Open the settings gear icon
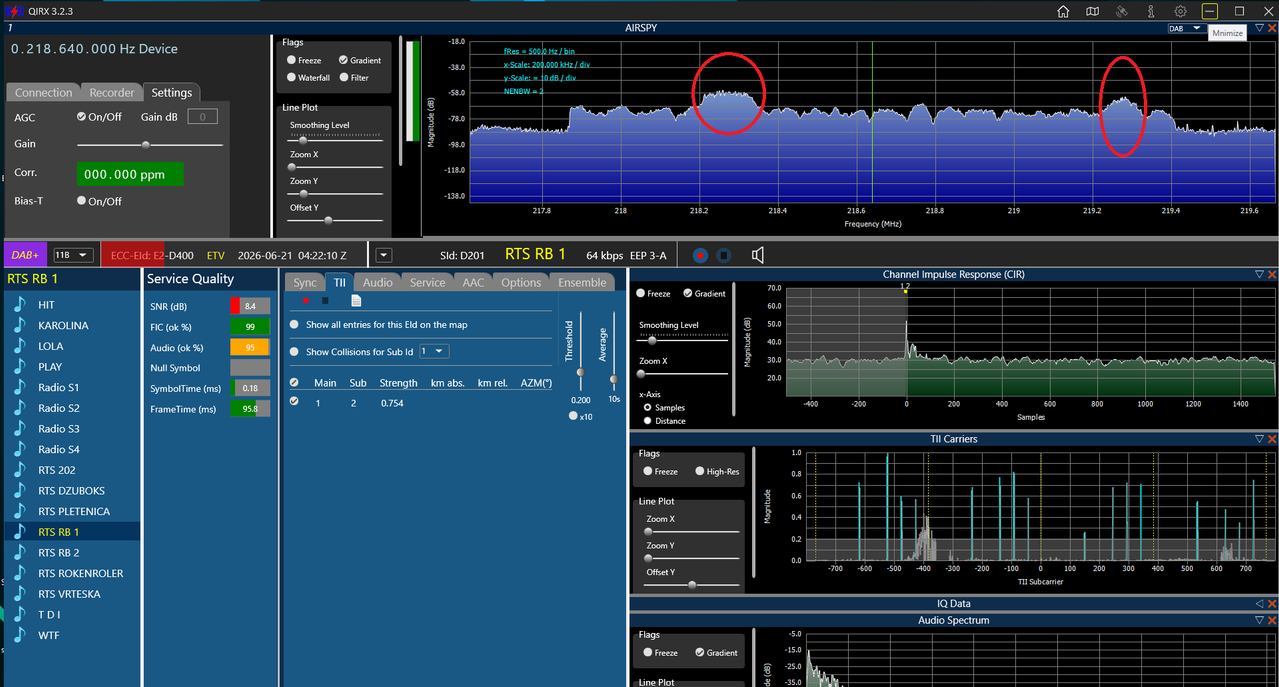The width and height of the screenshot is (1279, 687). (x=1181, y=11)
